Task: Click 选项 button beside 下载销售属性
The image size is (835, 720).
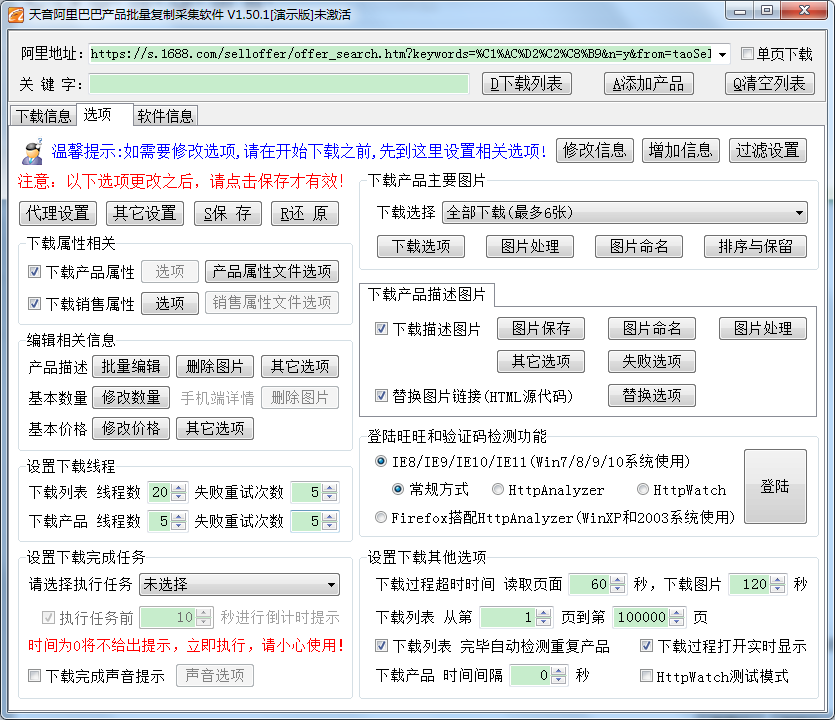Action: click(x=170, y=303)
